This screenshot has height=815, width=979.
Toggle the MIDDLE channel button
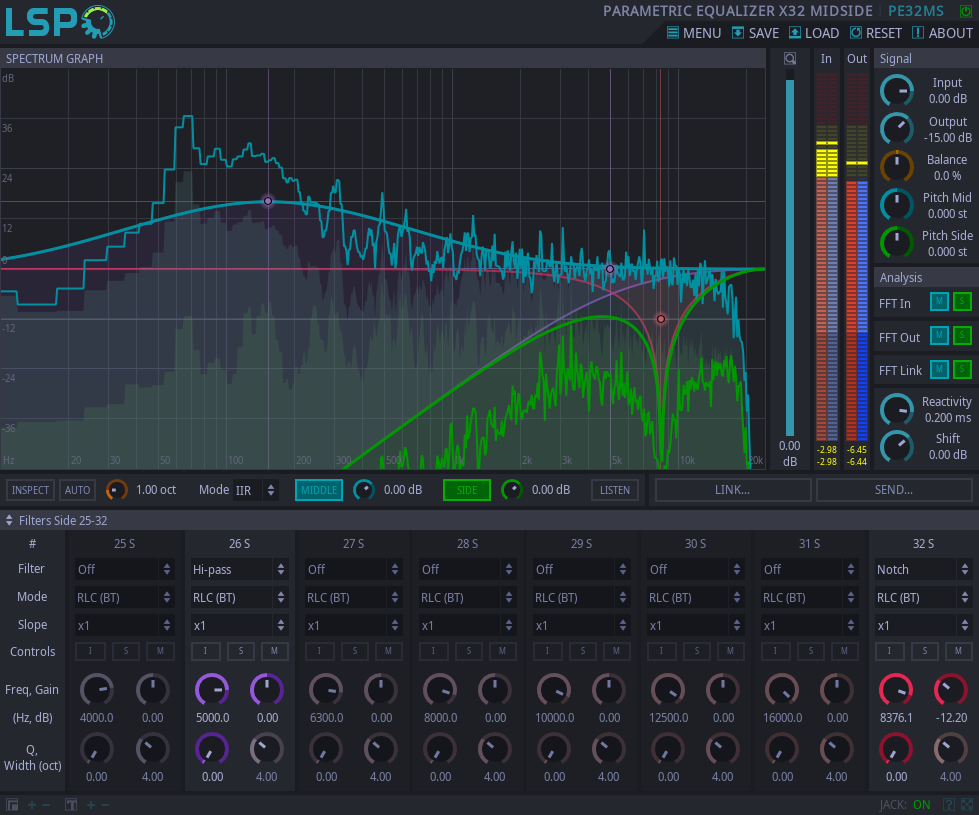319,490
